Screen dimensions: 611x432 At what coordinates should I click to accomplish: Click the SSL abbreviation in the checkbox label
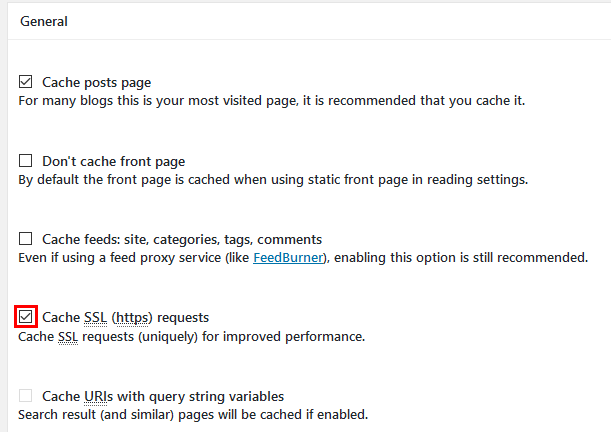pos(95,317)
